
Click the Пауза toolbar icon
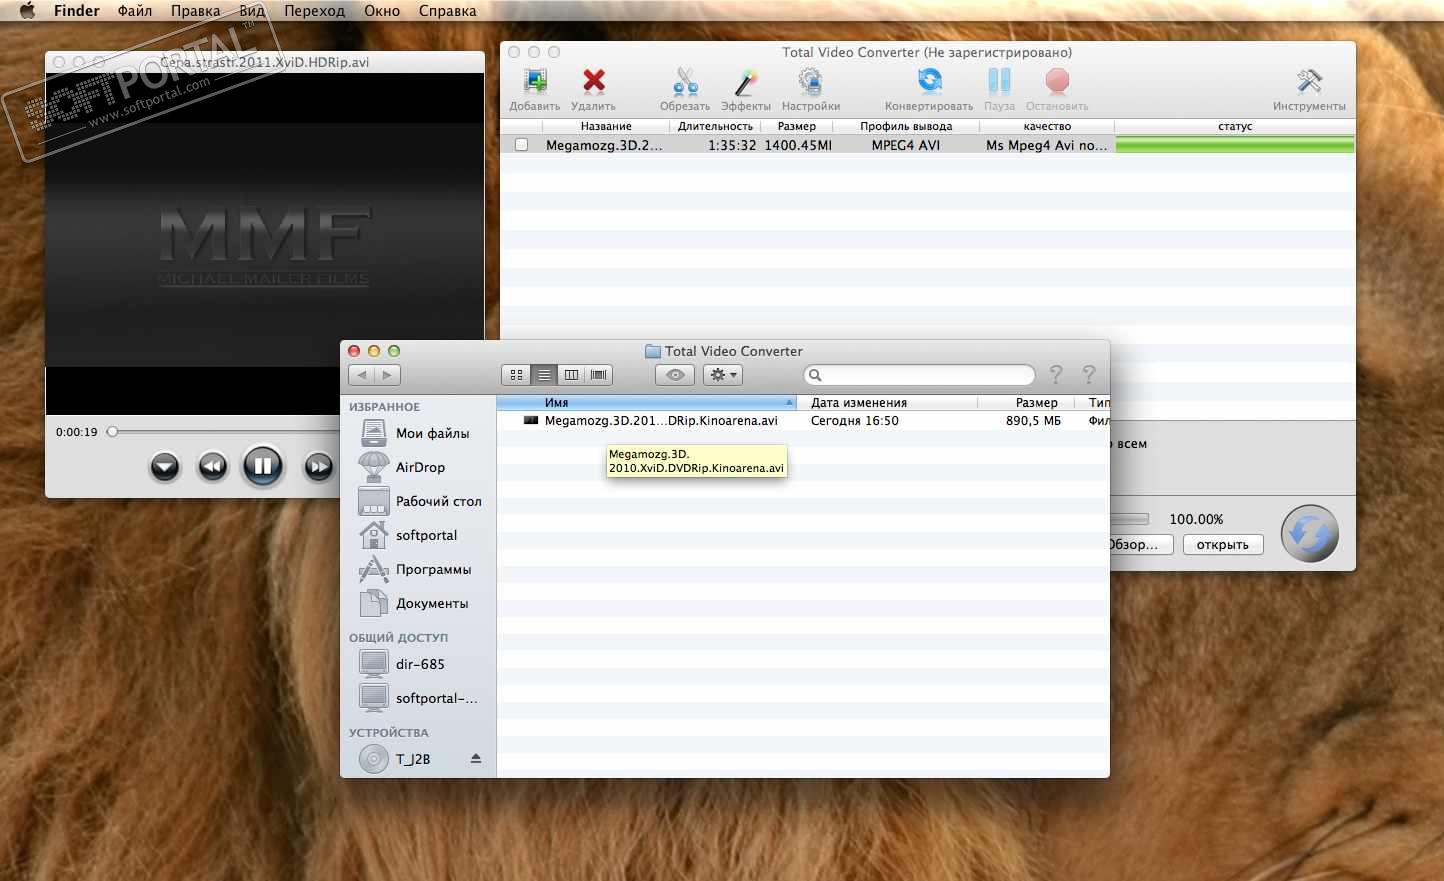[x=999, y=81]
